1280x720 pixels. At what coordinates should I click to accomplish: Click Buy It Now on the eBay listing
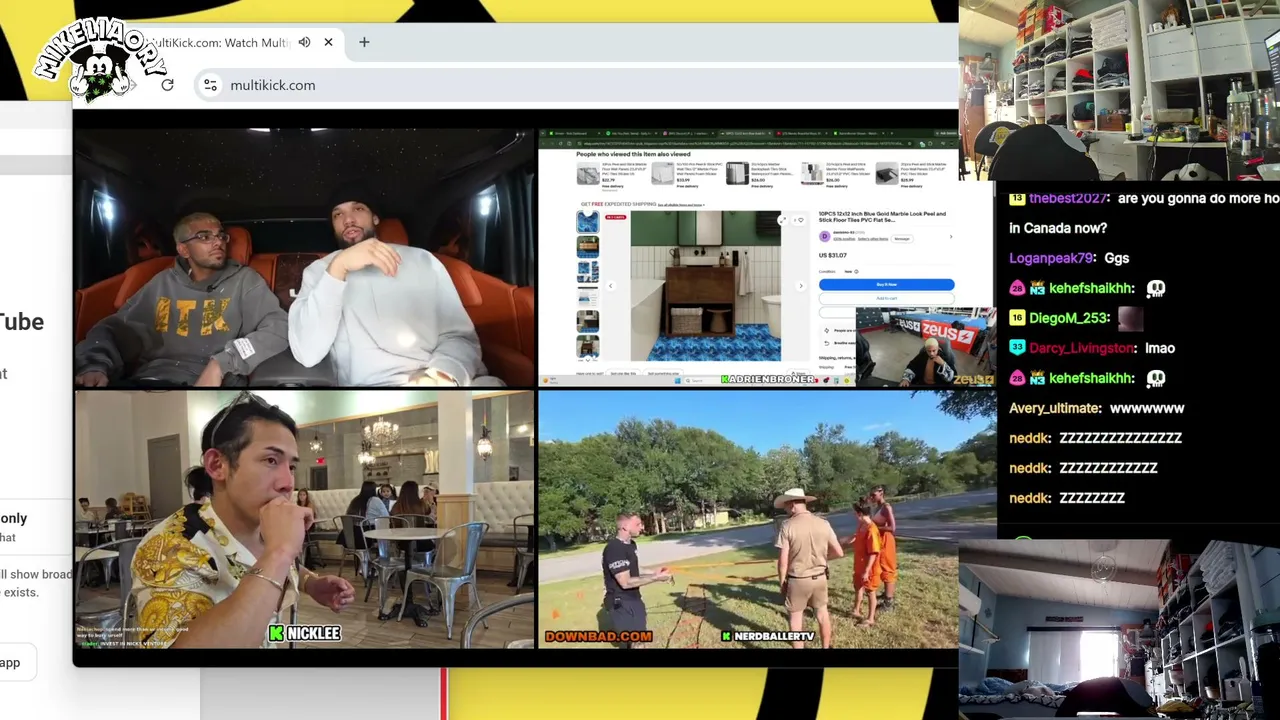886,285
